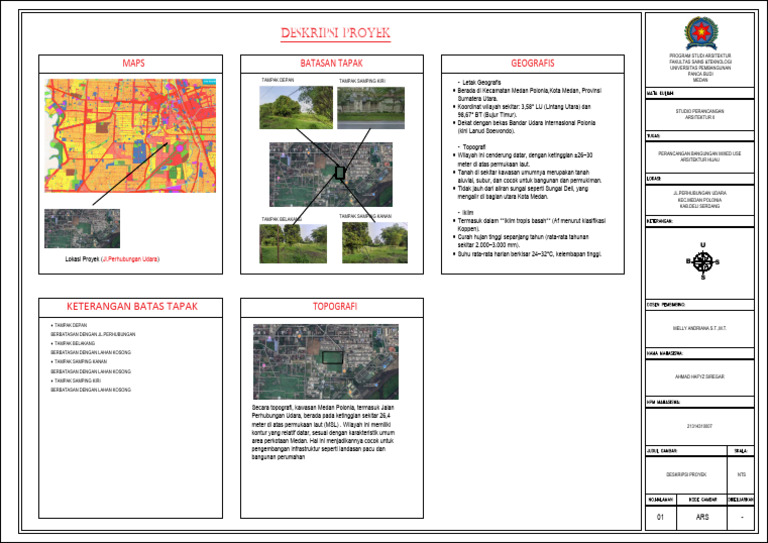This screenshot has width=768, height=543.
Task: Select the KETERANGAN BATAS TAPAK heading
Action: click(x=132, y=307)
